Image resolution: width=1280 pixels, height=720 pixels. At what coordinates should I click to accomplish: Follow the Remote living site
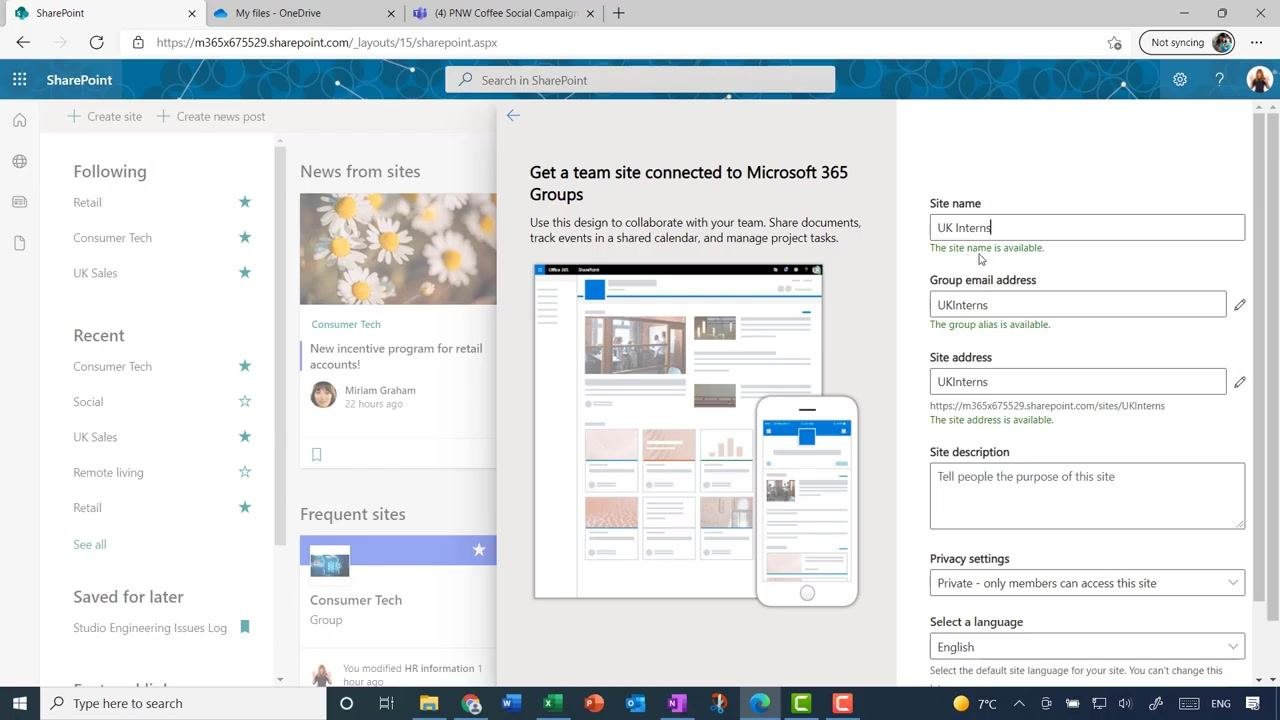click(244, 471)
